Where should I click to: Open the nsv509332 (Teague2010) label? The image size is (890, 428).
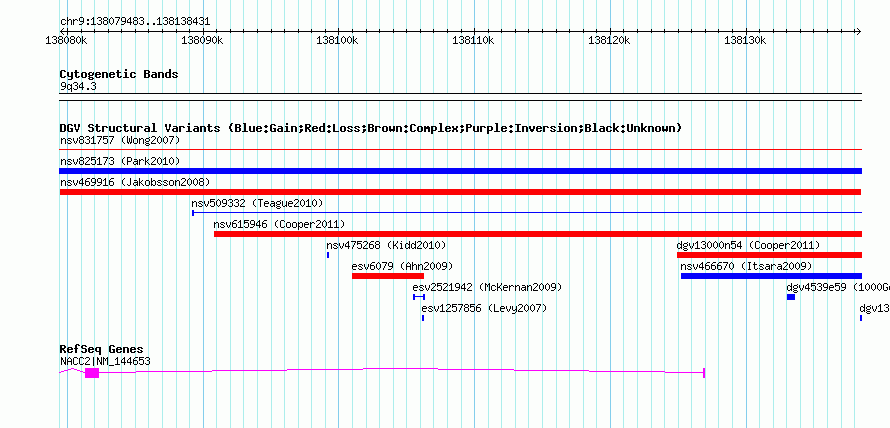pyautogui.click(x=257, y=203)
